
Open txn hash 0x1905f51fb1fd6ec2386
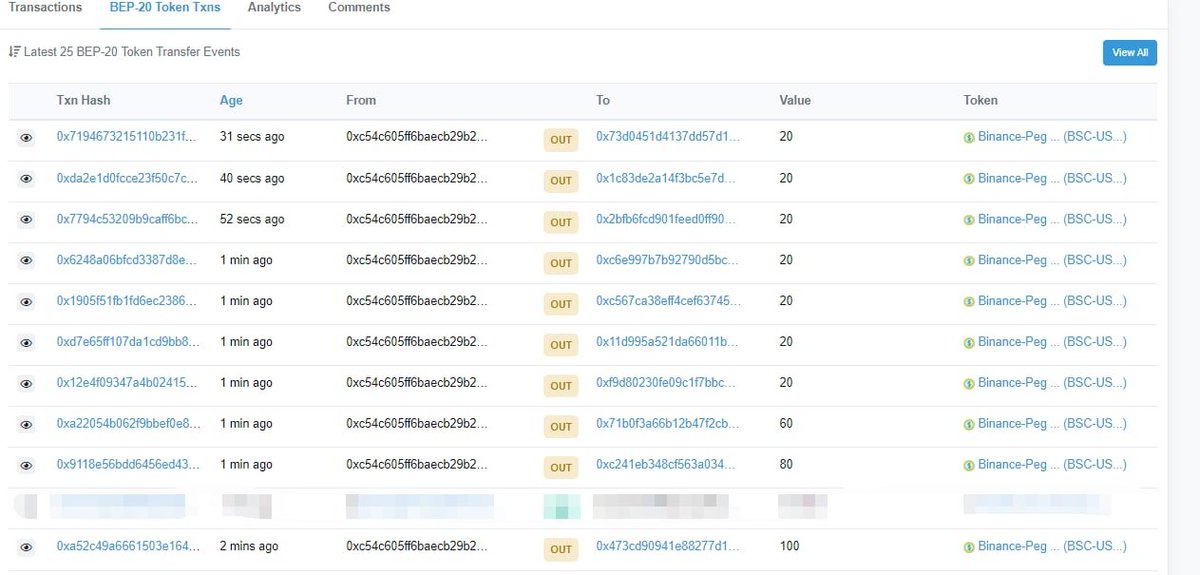[128, 301]
